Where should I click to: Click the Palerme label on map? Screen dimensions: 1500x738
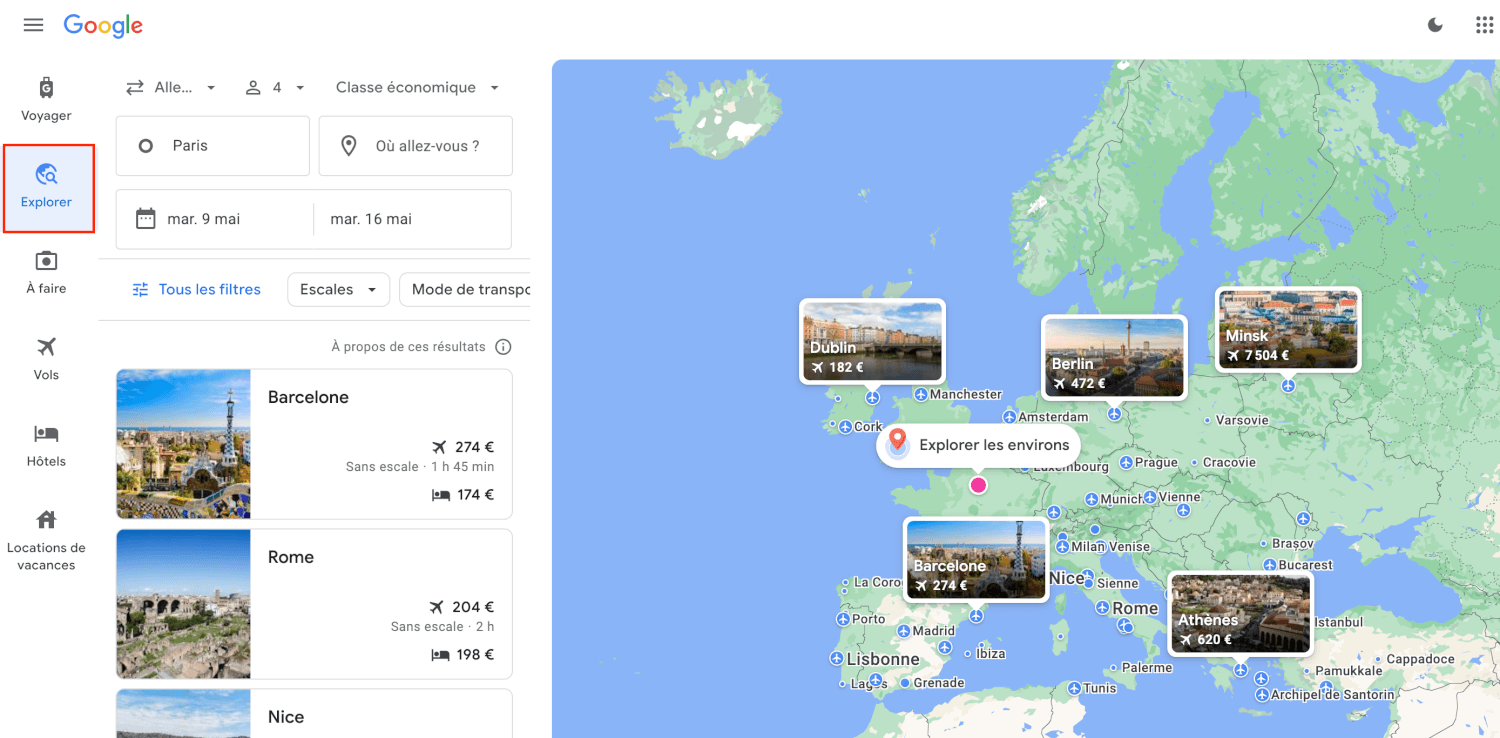1146,668
